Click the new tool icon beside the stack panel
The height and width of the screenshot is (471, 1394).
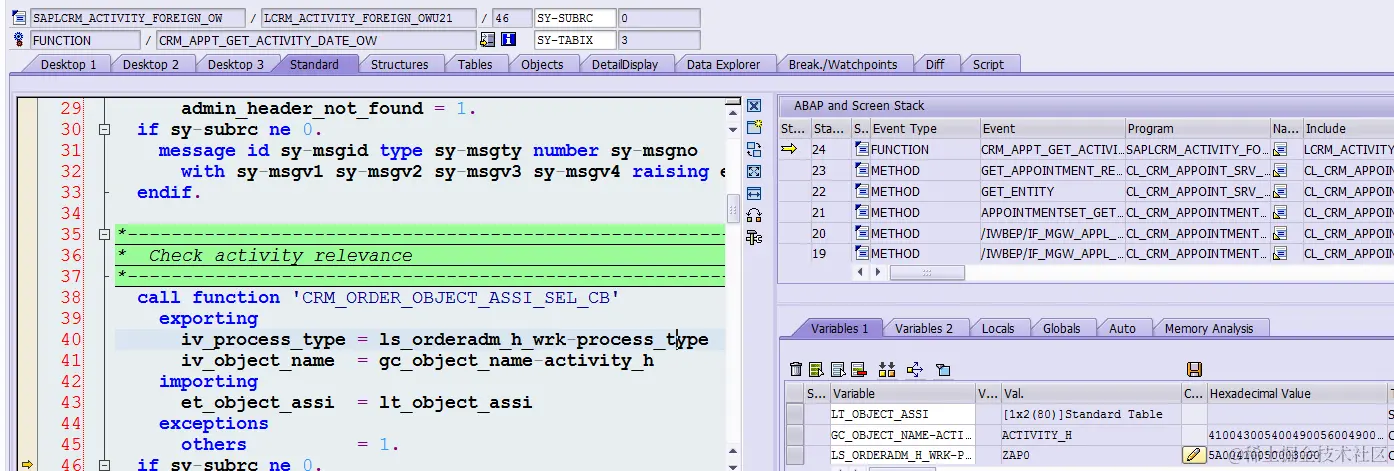[755, 128]
